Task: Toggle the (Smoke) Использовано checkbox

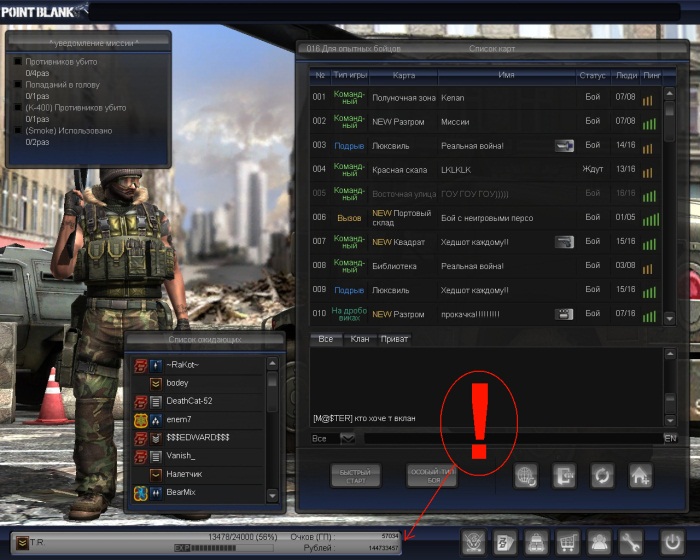Action: (x=18, y=130)
